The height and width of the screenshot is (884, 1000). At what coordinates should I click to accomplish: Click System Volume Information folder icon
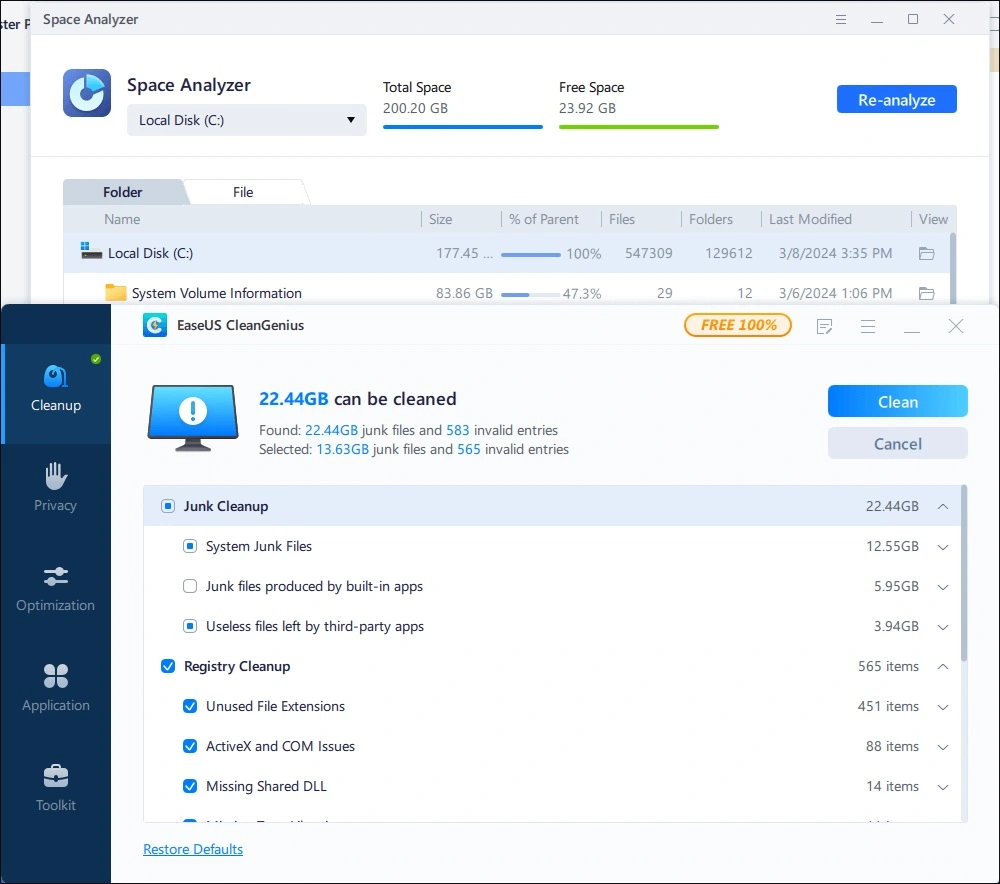[115, 292]
